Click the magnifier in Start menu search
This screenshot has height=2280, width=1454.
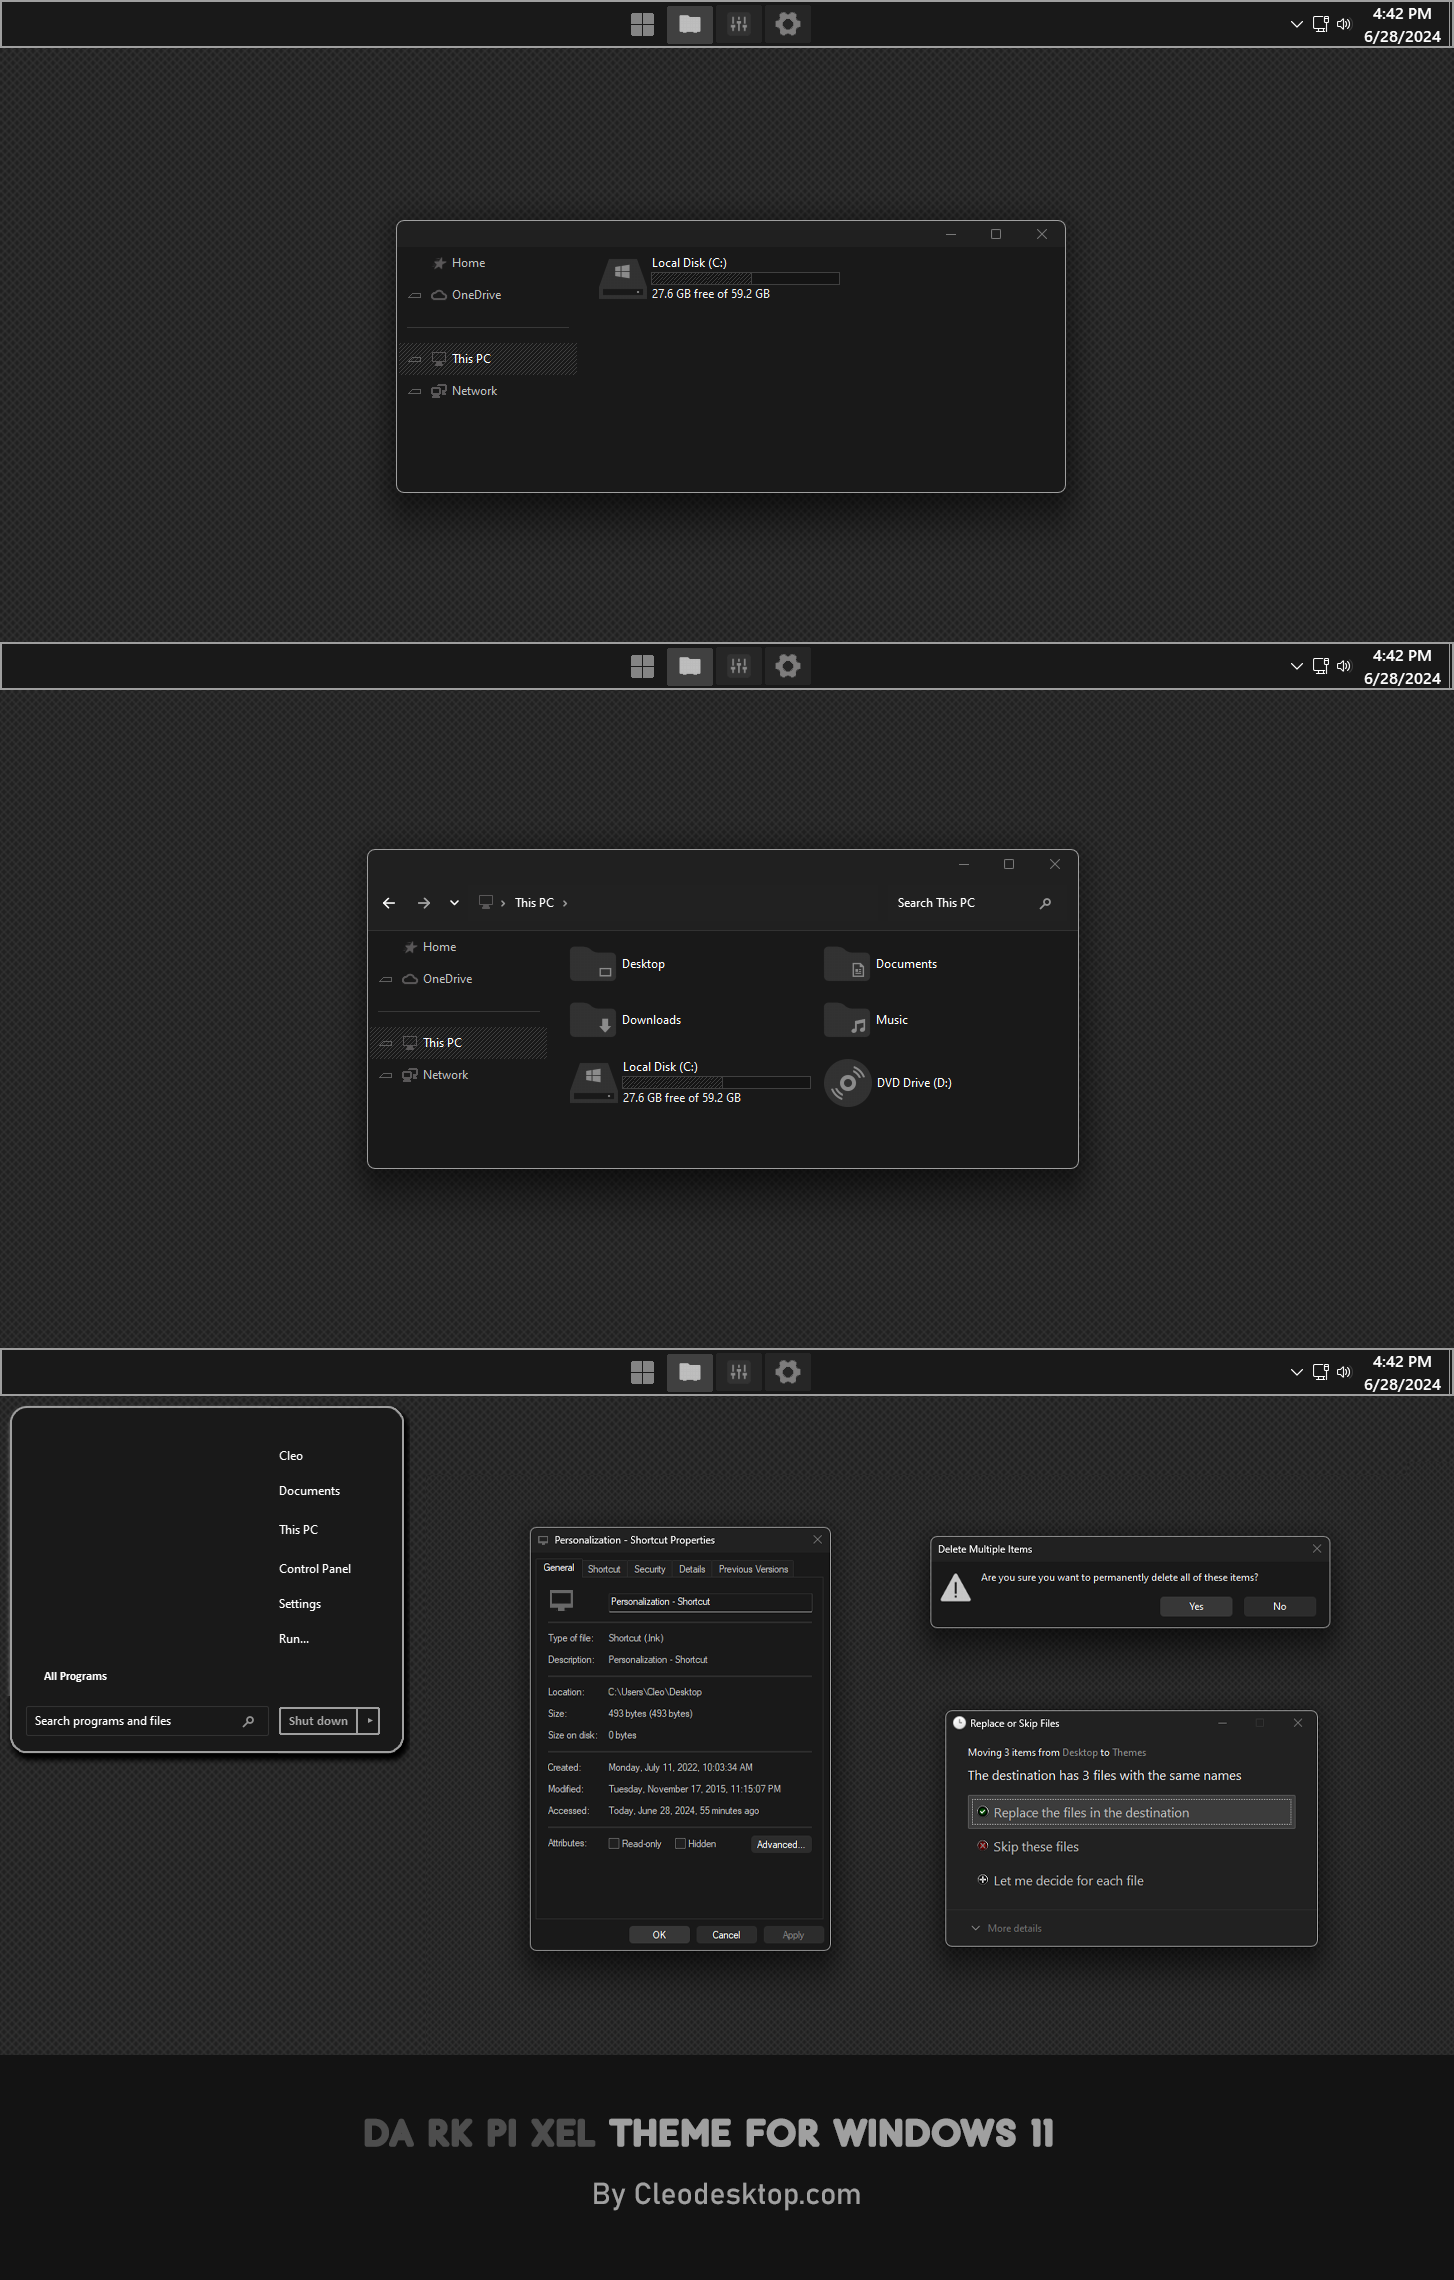tap(248, 1721)
